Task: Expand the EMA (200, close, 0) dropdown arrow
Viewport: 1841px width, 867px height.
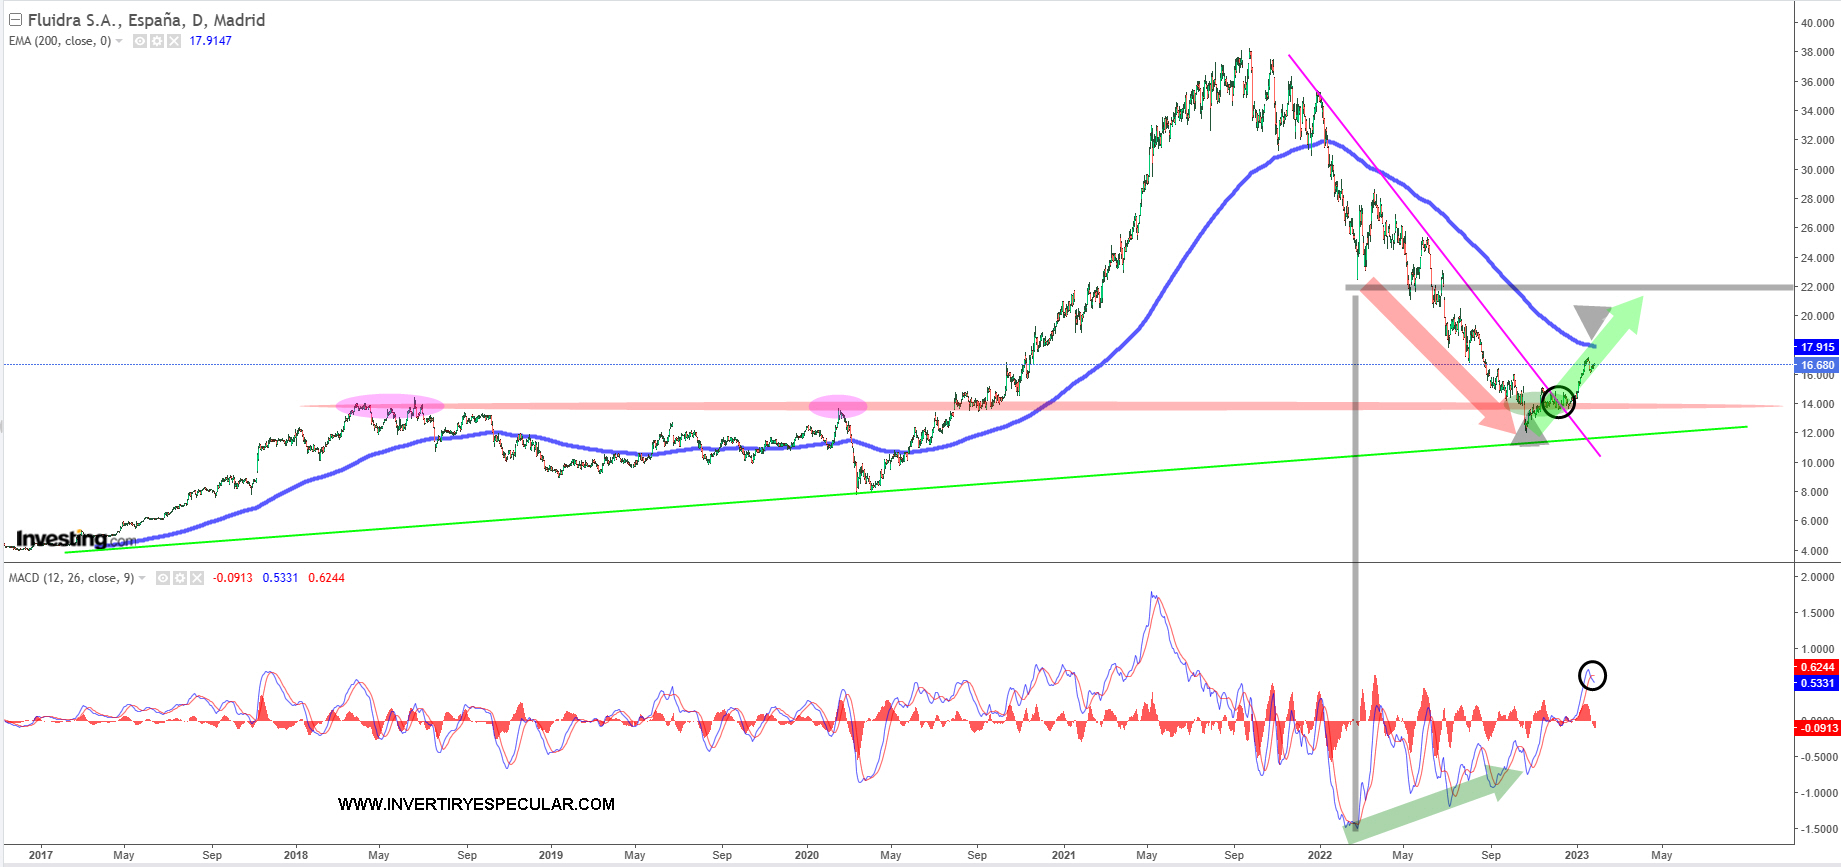Action: [x=119, y=41]
